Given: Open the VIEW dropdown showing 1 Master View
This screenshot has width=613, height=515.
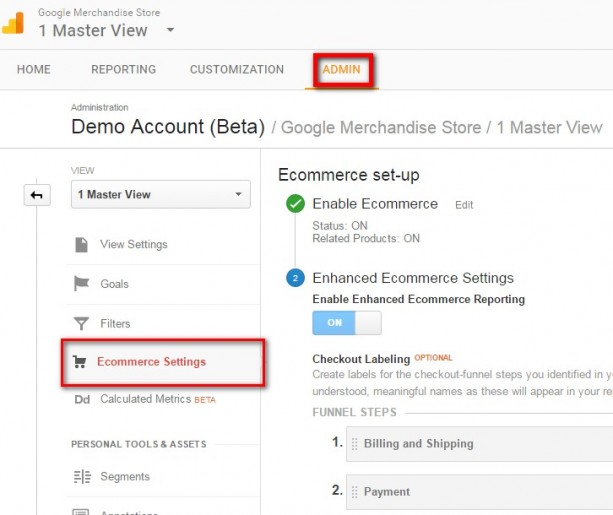Looking at the screenshot, I should click(161, 194).
